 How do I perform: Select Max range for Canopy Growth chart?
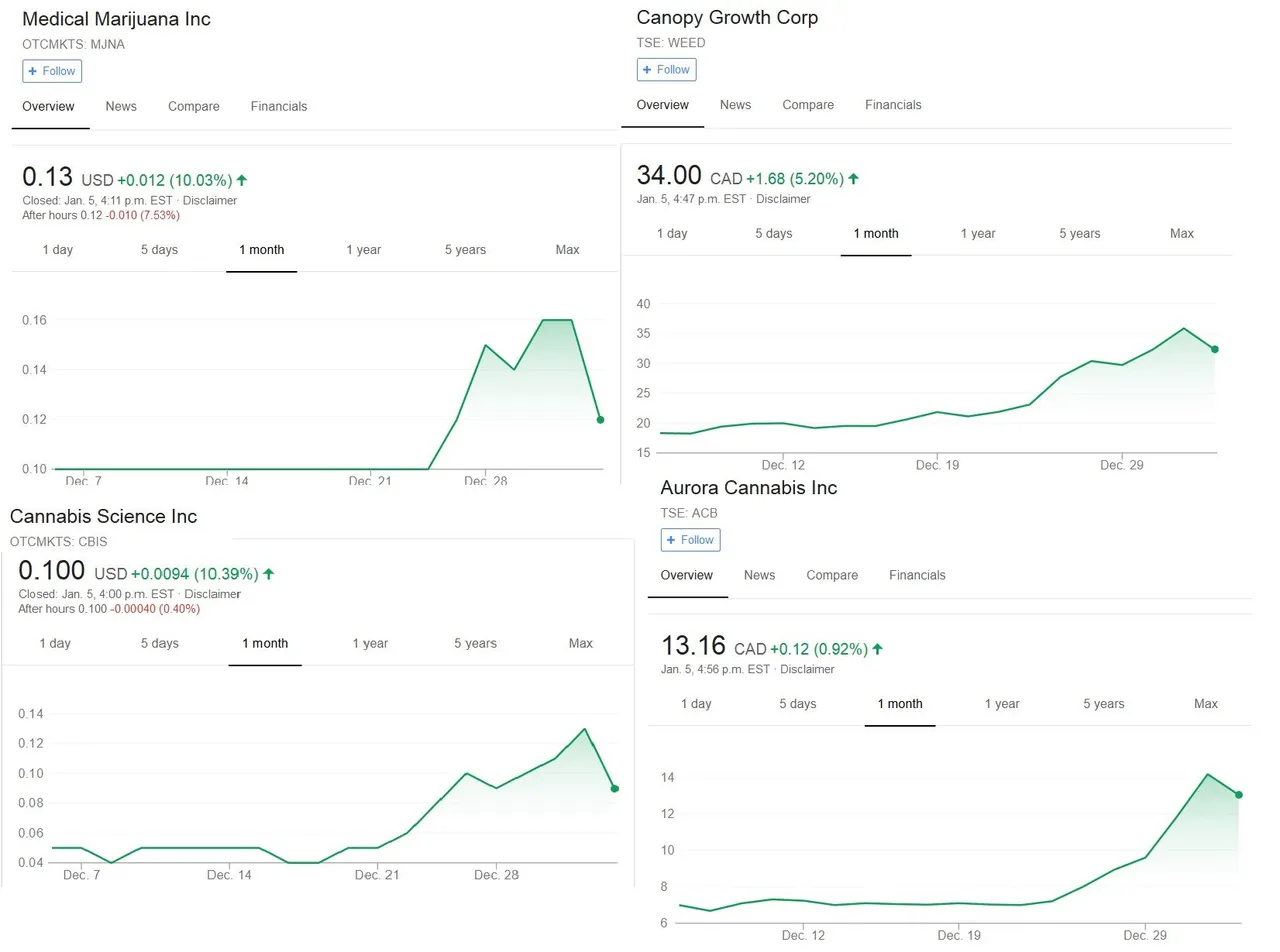[1182, 233]
